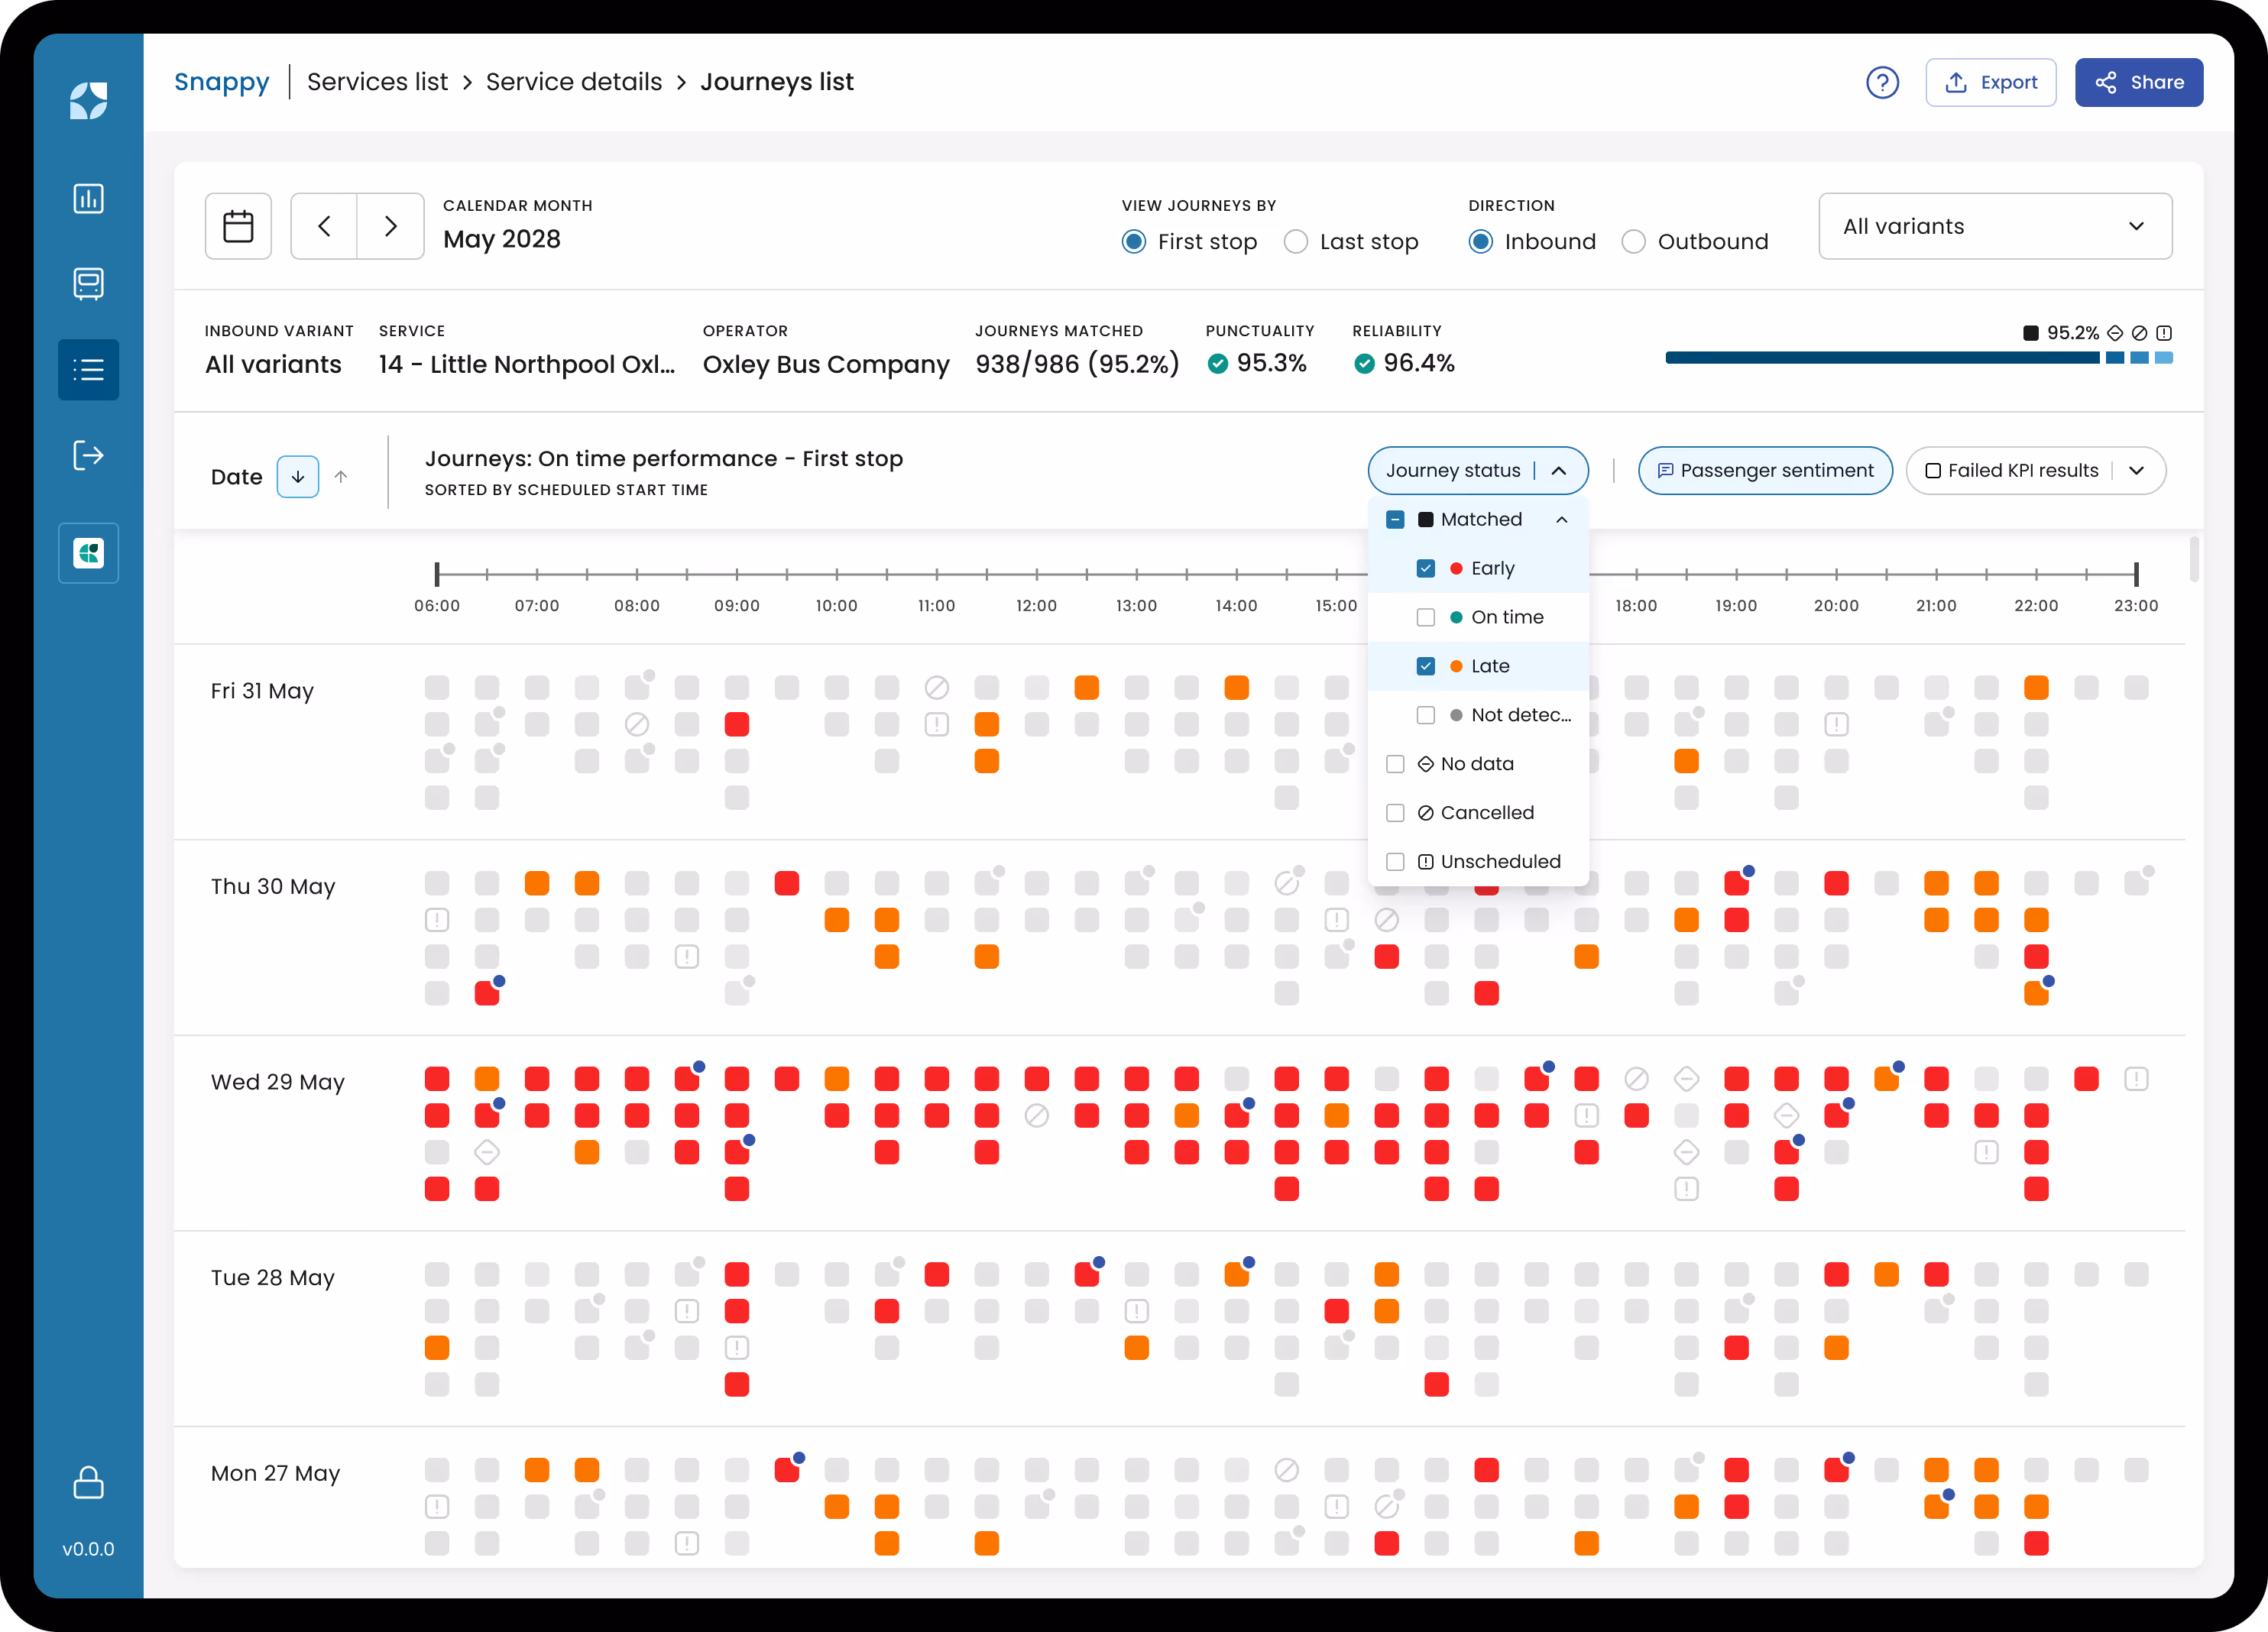The height and width of the screenshot is (1632, 2268).
Task: Open the help question mark icon
Action: [1882, 82]
